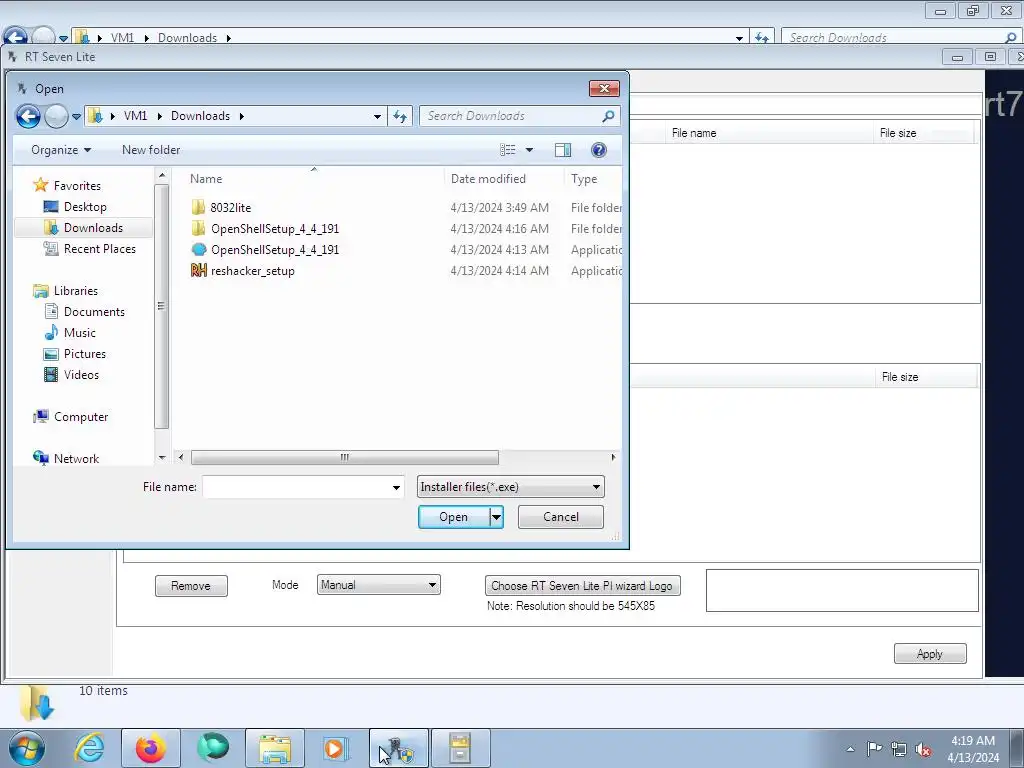Image resolution: width=1024 pixels, height=768 pixels.
Task: Open Windows Media Player from taskbar
Action: click(x=336, y=748)
